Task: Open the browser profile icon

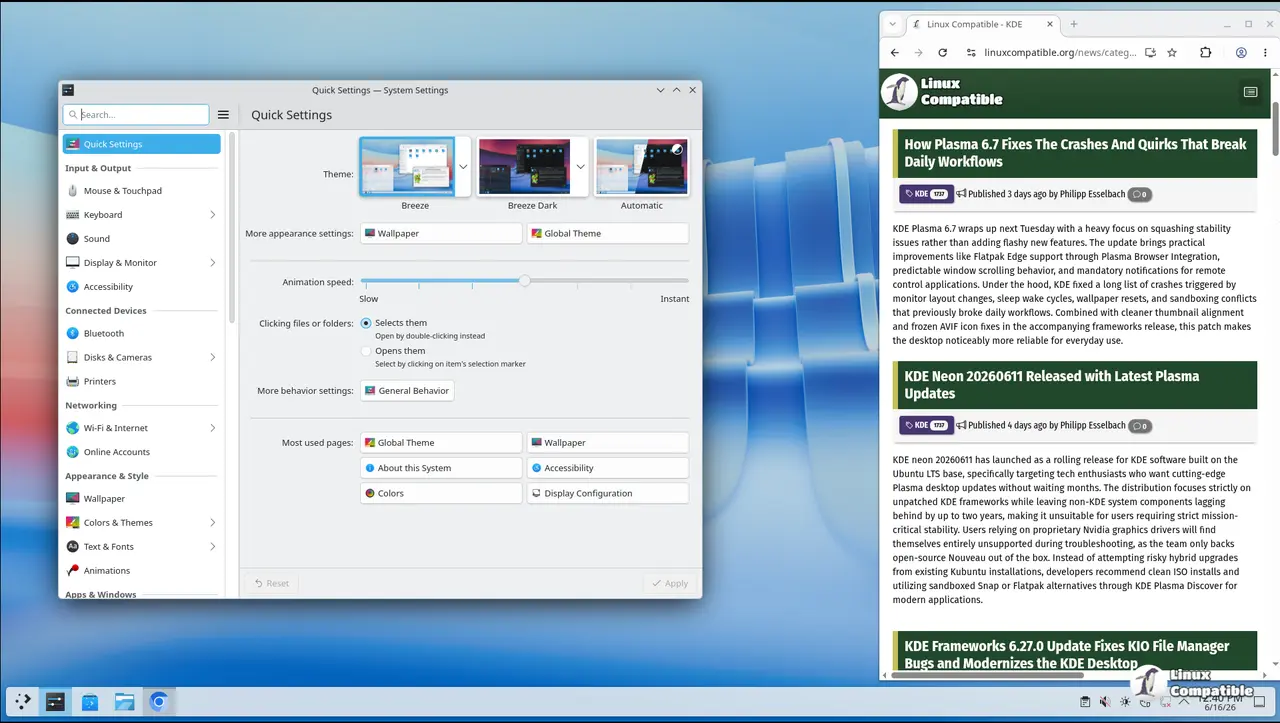Action: [x=1241, y=53]
